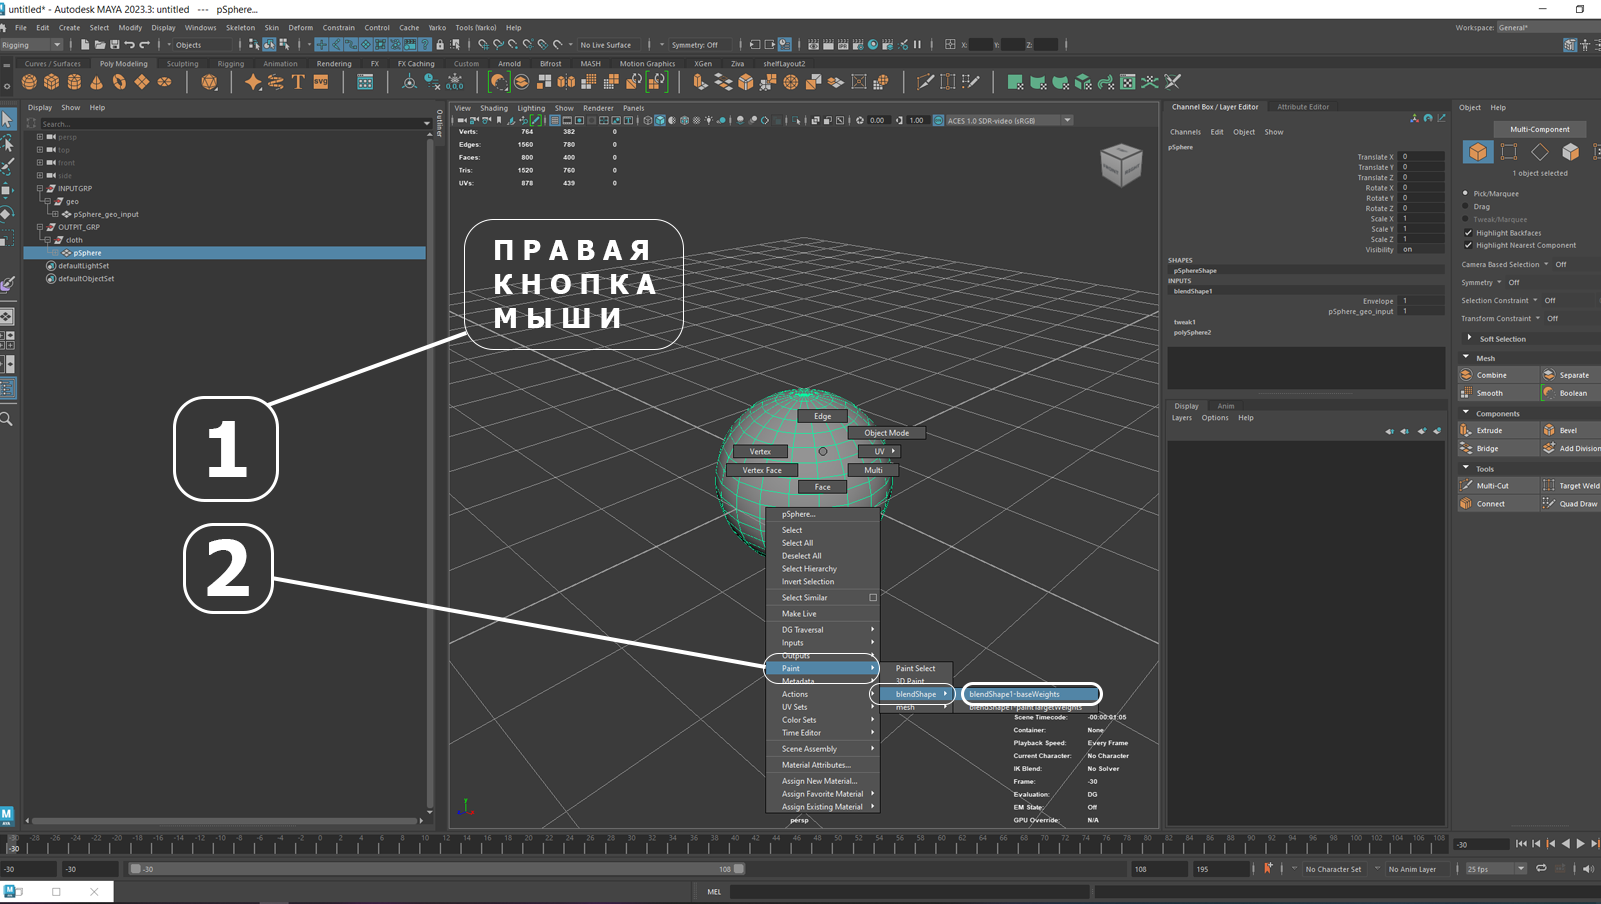Open the Deform menu
The image size is (1601, 904).
coord(300,28)
